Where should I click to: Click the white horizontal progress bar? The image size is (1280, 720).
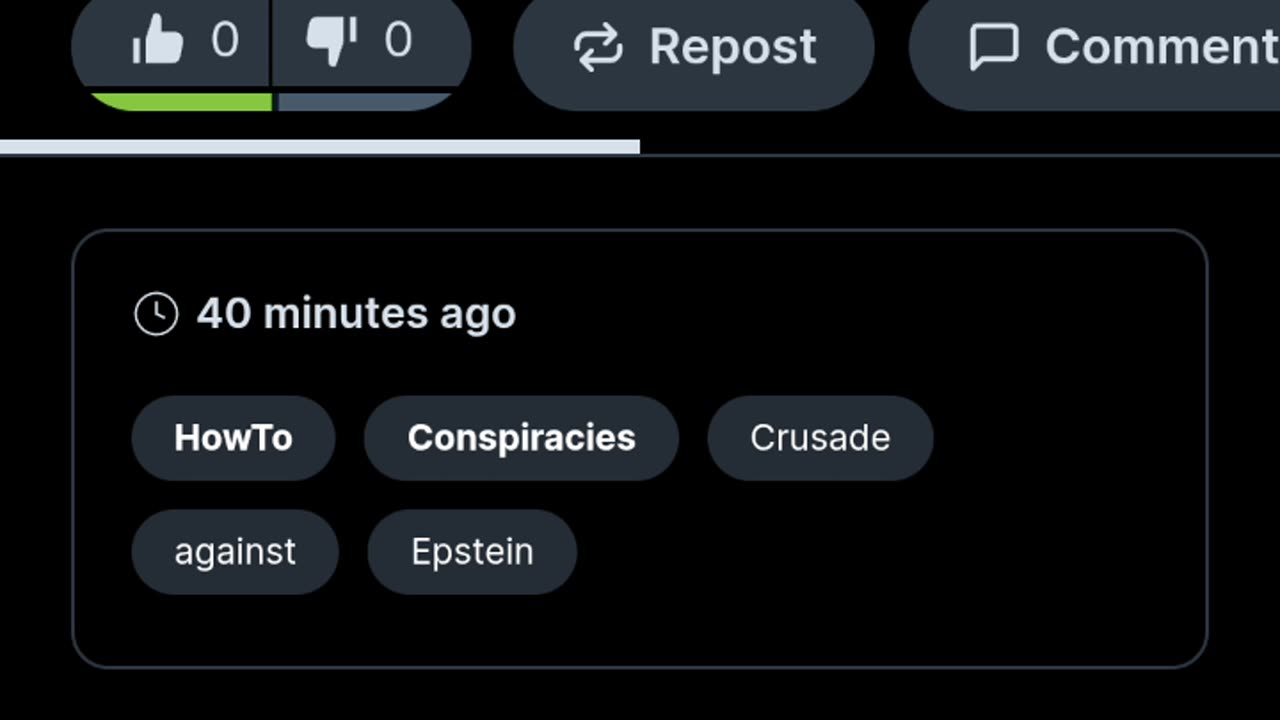pyautogui.click(x=320, y=147)
